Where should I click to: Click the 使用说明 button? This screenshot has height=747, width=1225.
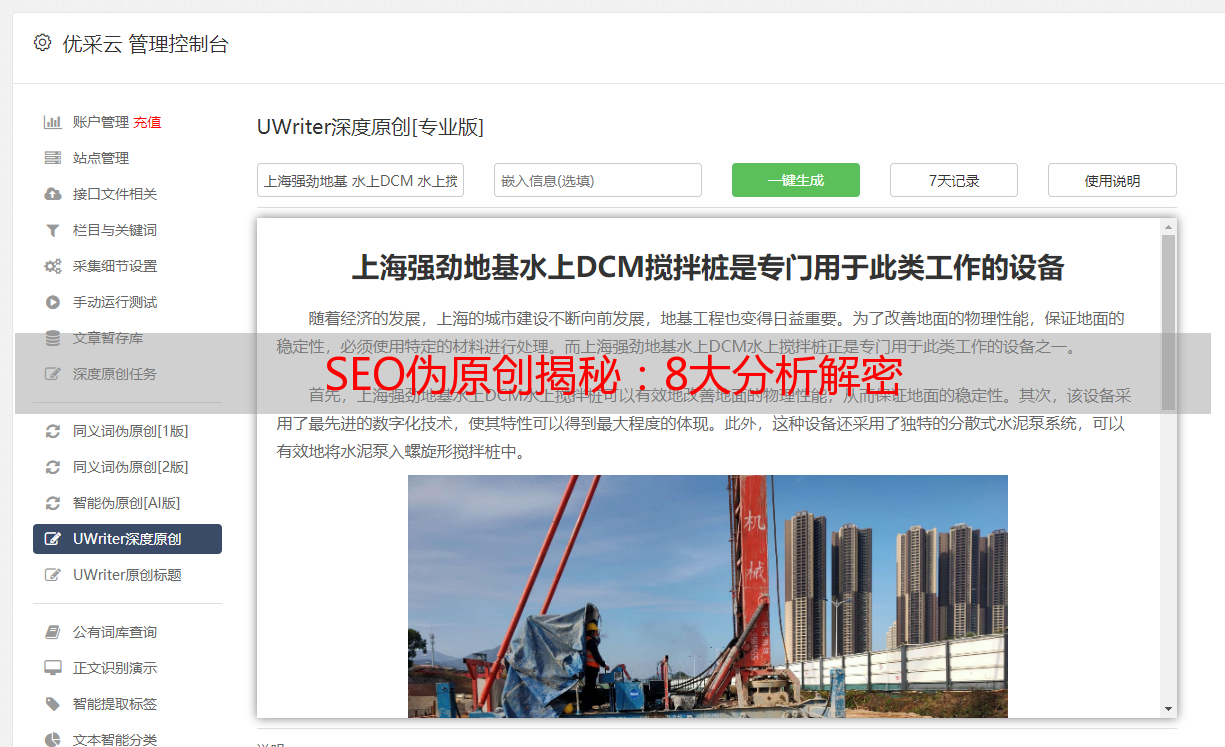pyautogui.click(x=1112, y=180)
